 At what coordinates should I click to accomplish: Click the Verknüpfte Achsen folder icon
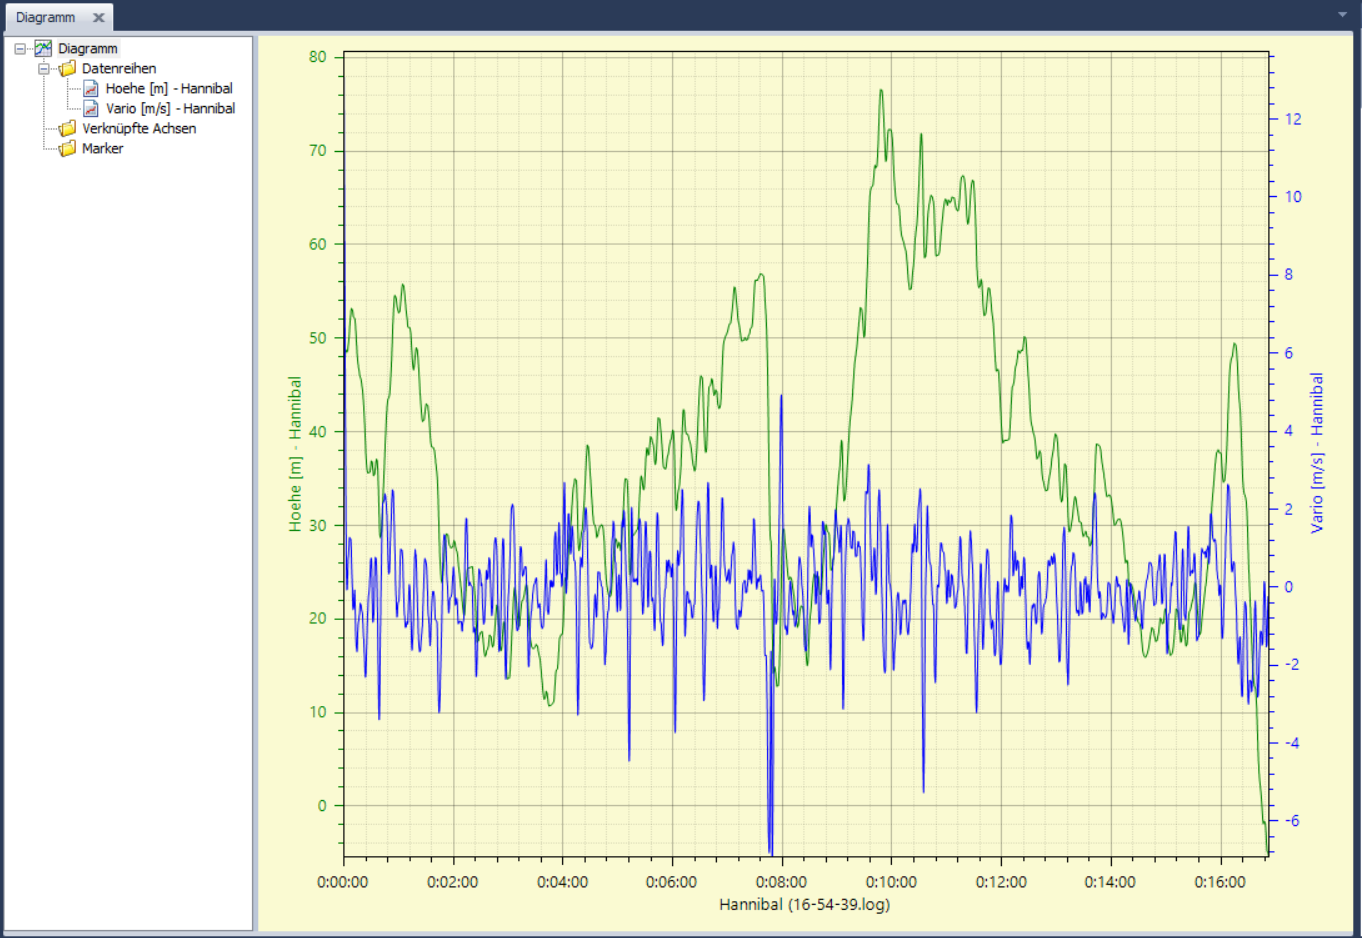coord(67,129)
